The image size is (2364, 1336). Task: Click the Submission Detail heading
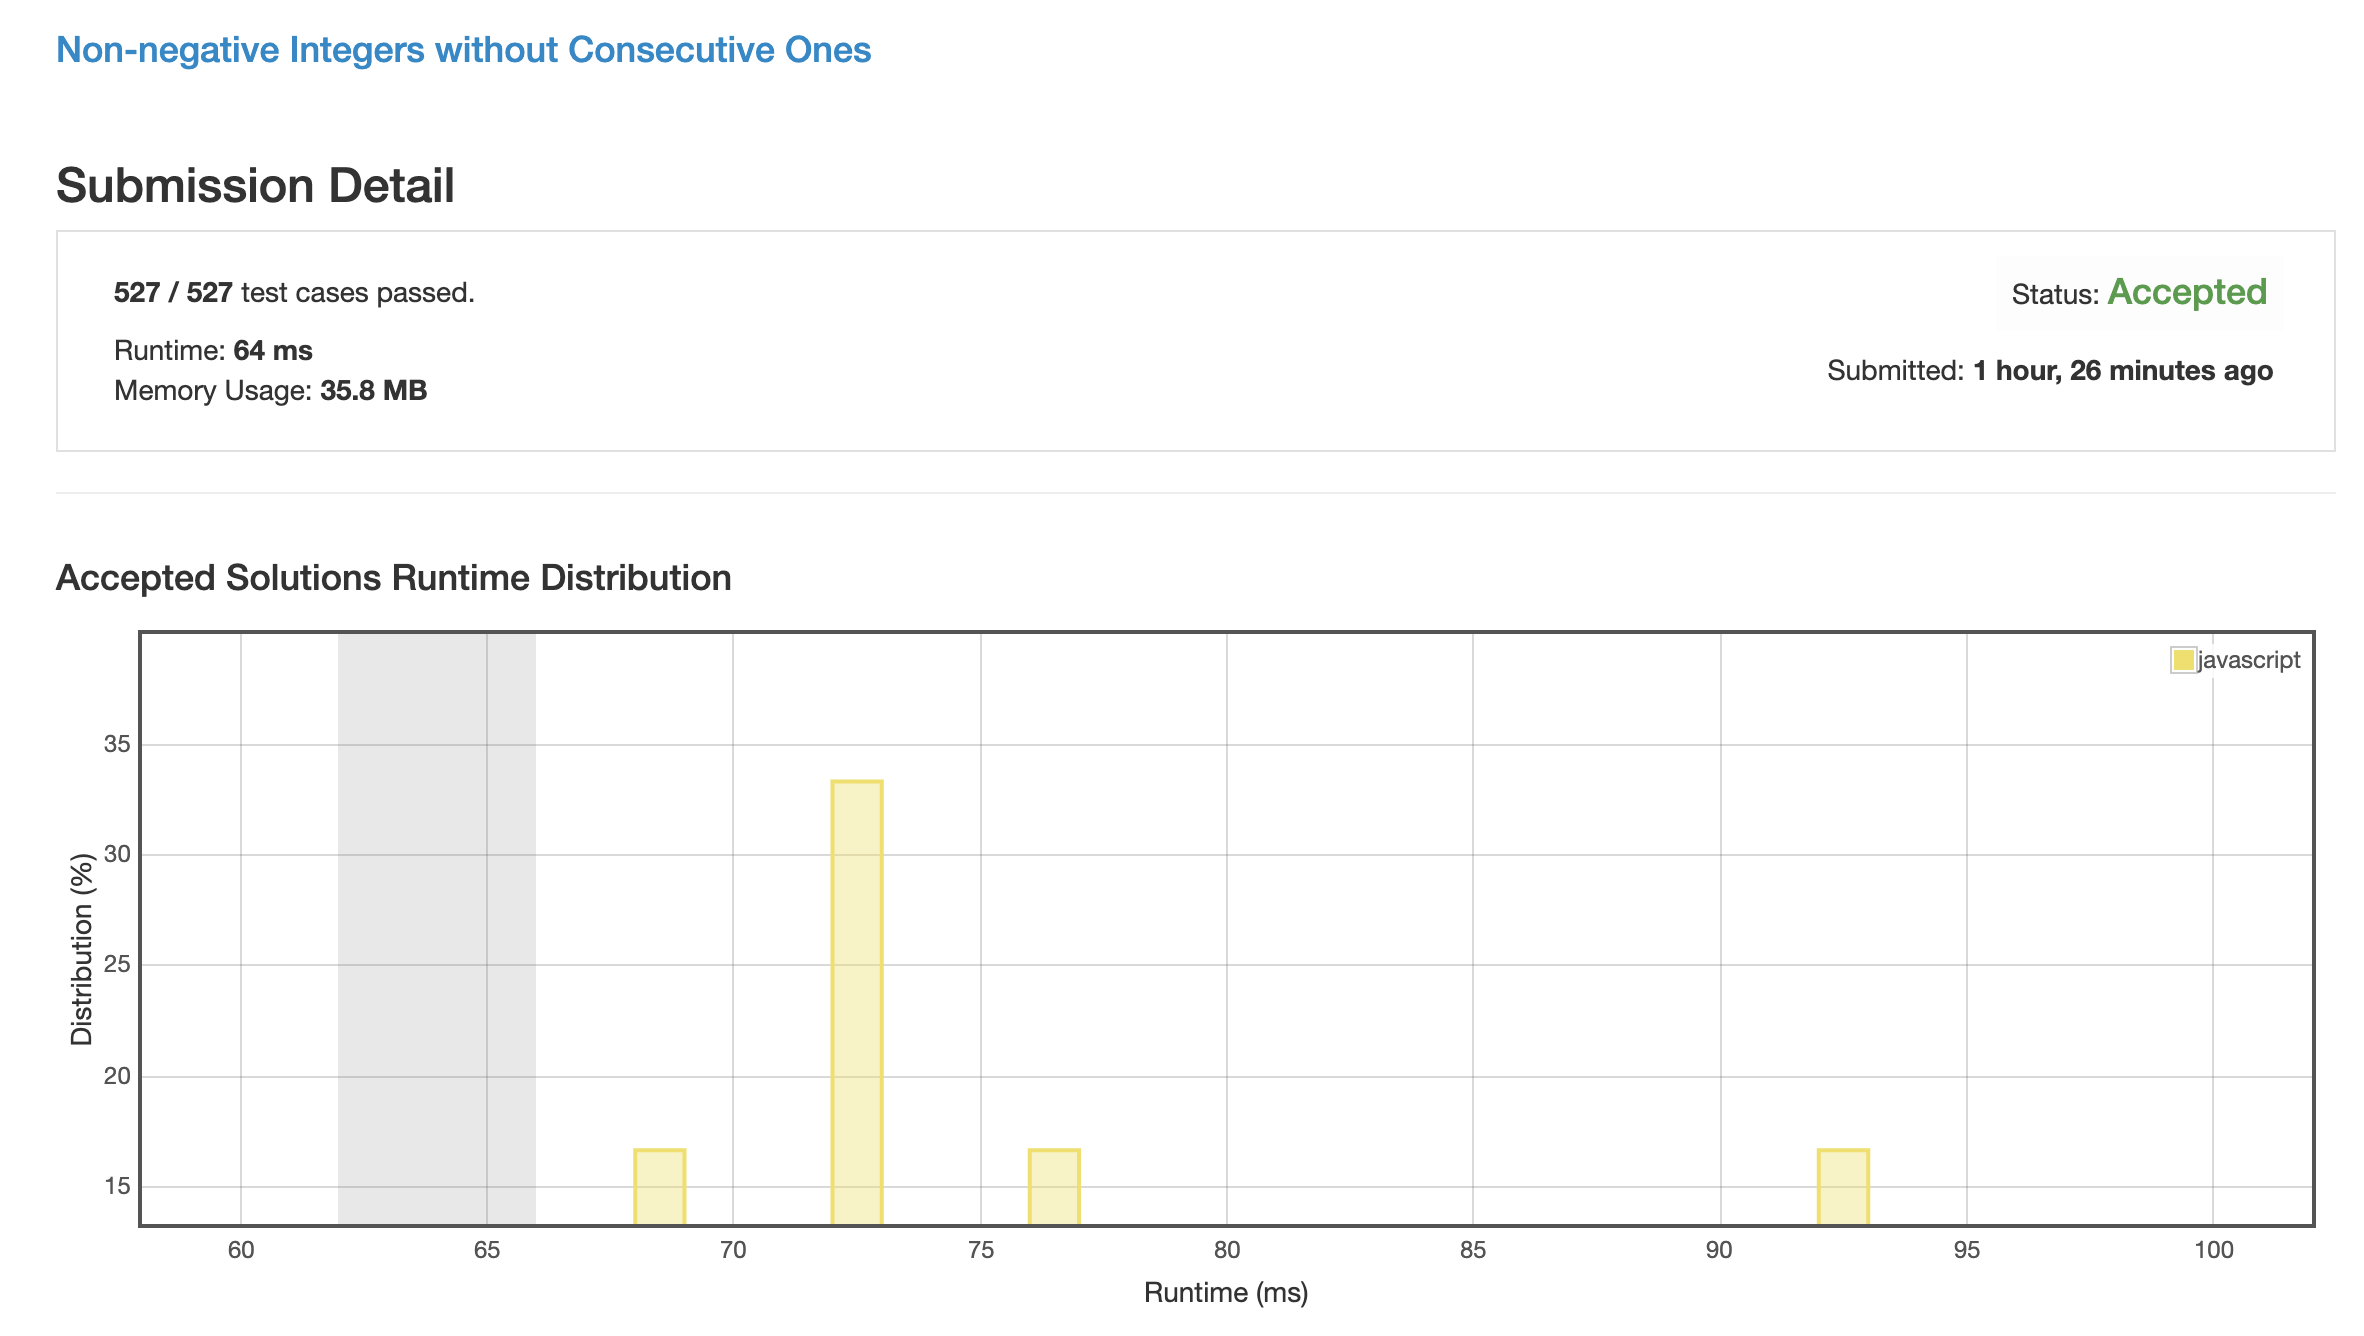255,186
